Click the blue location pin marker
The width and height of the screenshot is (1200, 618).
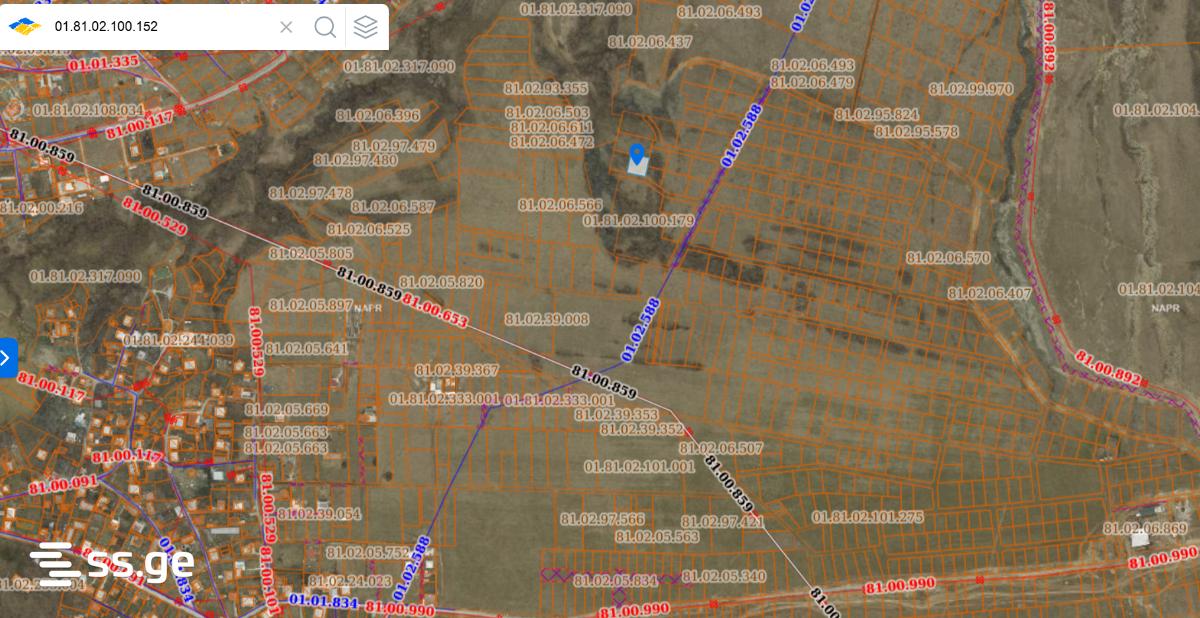click(x=637, y=155)
